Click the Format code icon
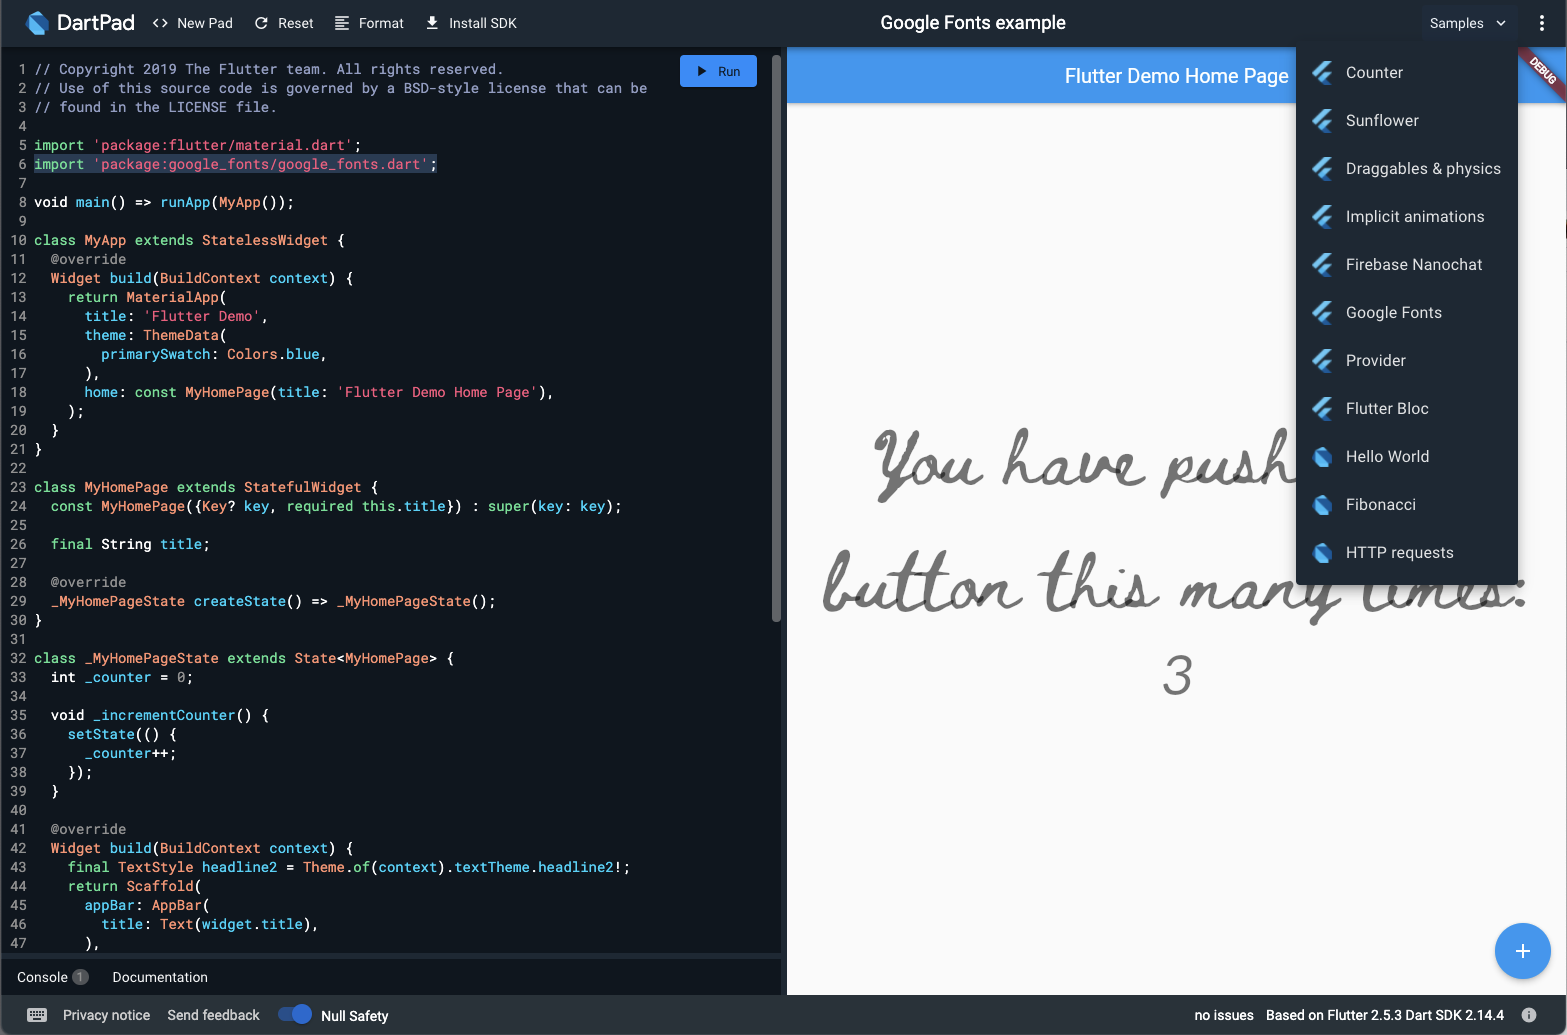1567x1035 pixels. (343, 22)
